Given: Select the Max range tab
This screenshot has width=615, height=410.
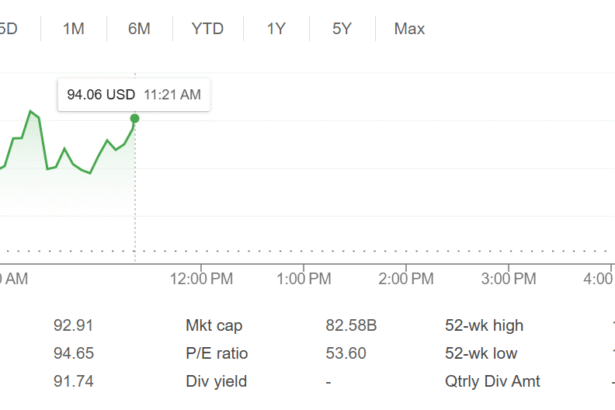Looking at the screenshot, I should 409,29.
